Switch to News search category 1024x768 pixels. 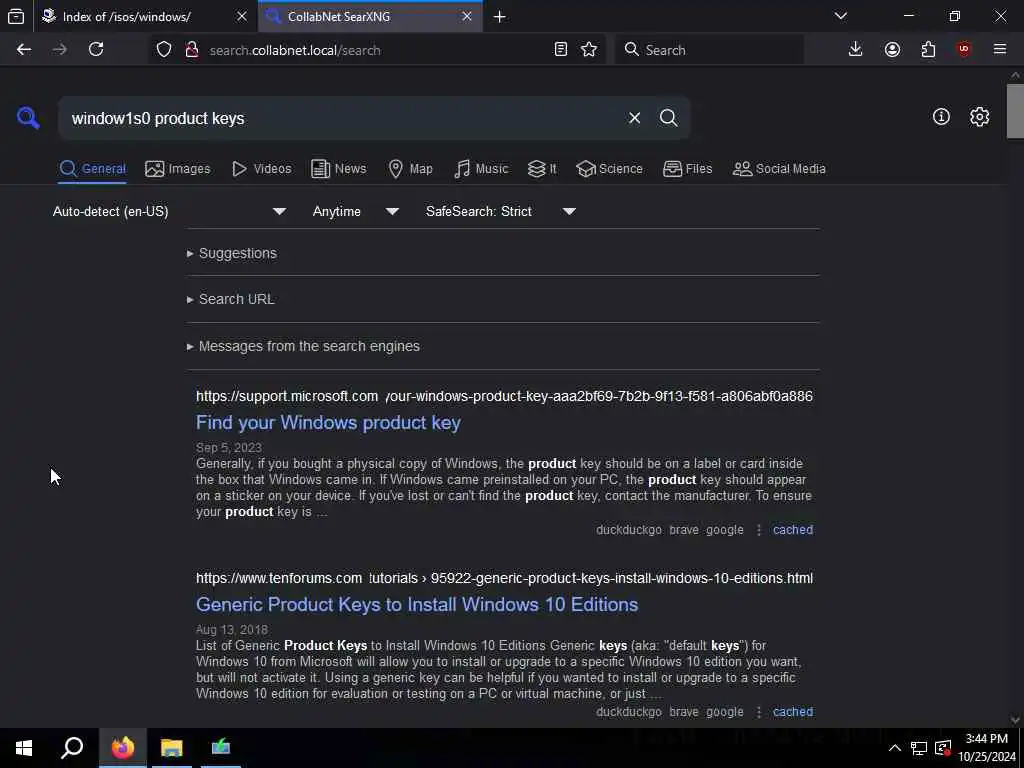pyautogui.click(x=338, y=168)
